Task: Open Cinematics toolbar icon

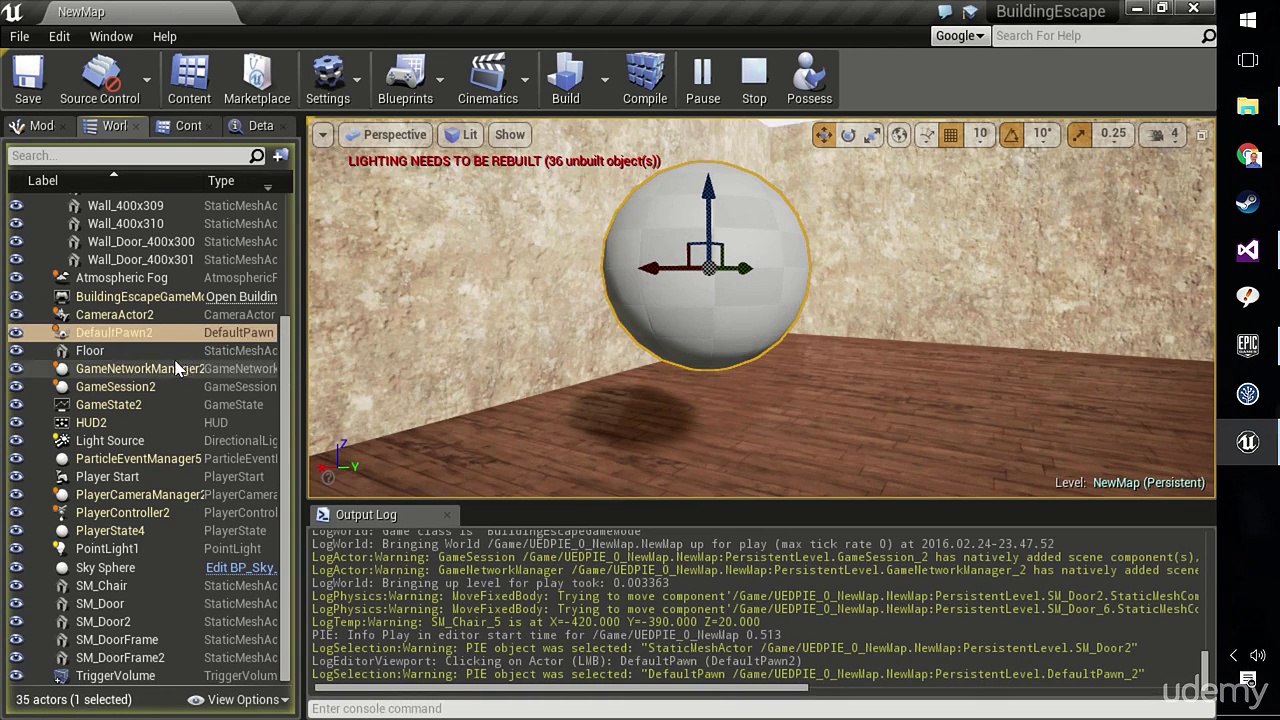Action: [488, 80]
